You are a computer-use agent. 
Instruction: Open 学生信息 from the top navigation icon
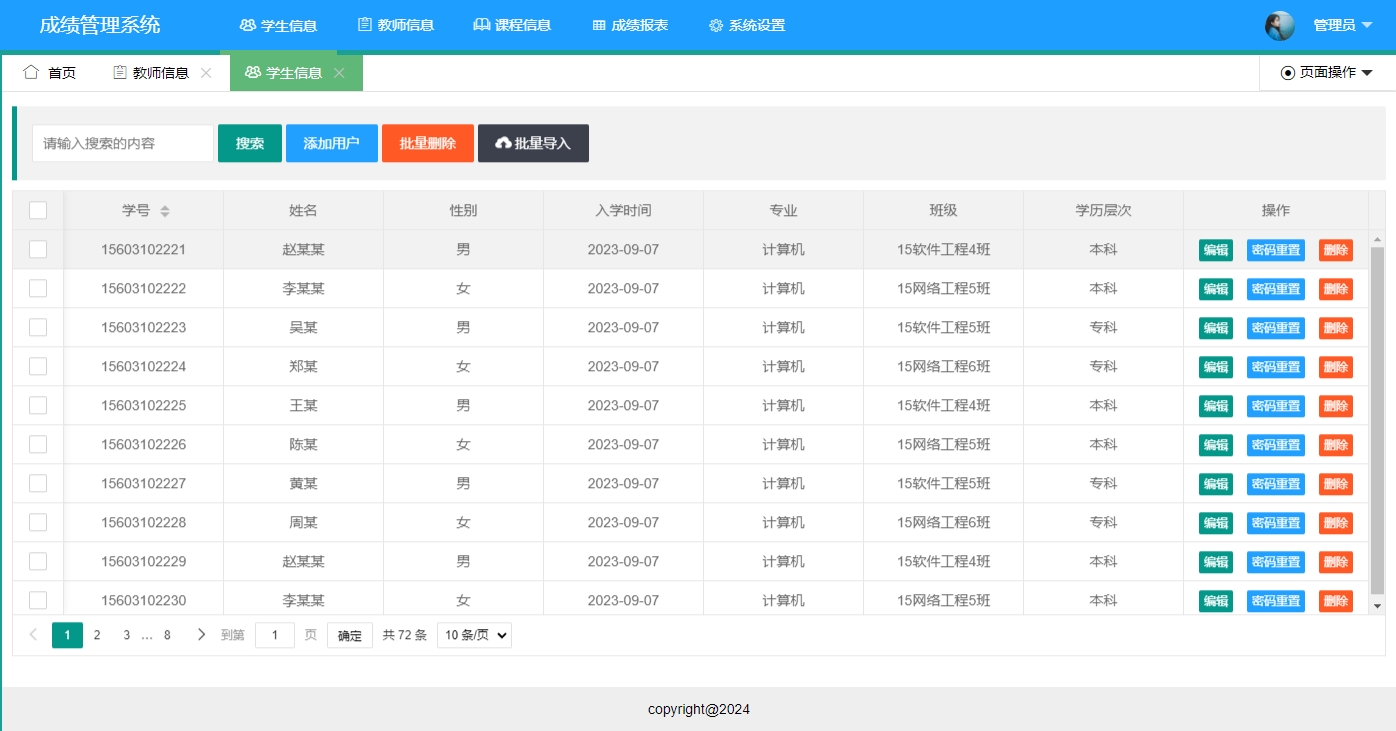point(246,25)
